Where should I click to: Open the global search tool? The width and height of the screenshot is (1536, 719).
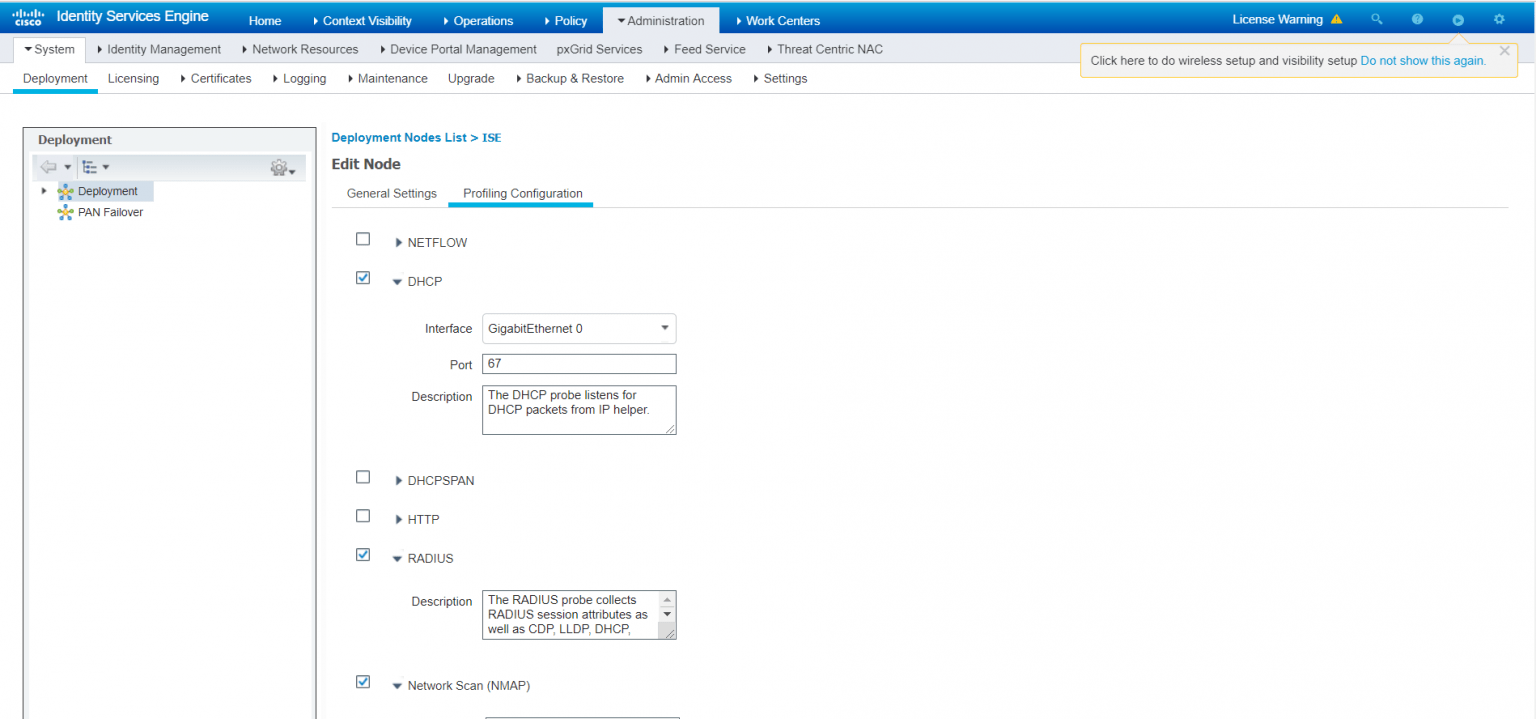[1377, 19]
